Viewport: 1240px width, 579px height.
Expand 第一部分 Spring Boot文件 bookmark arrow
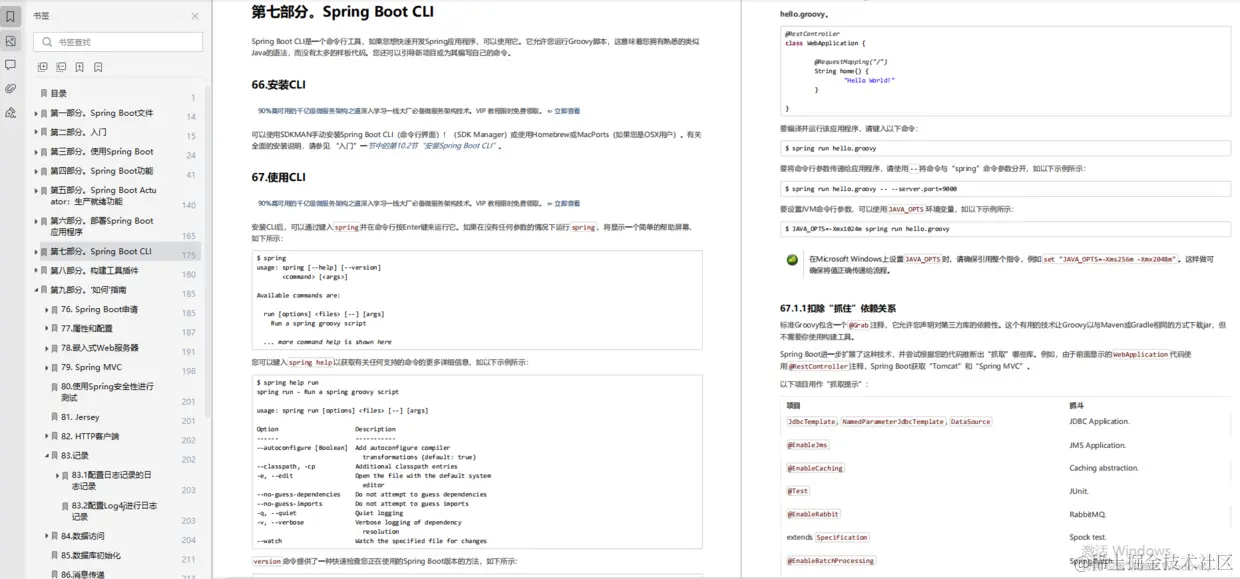(x=35, y=114)
